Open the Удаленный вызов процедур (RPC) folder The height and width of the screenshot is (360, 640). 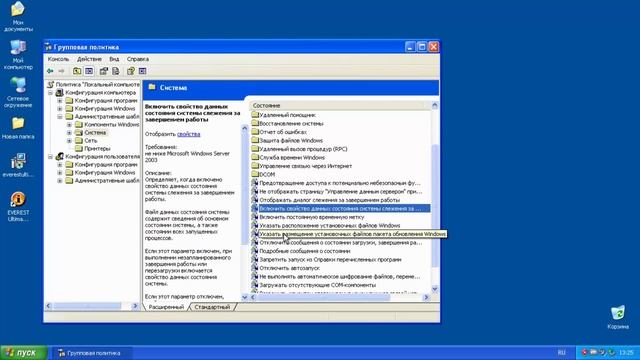pos(300,149)
